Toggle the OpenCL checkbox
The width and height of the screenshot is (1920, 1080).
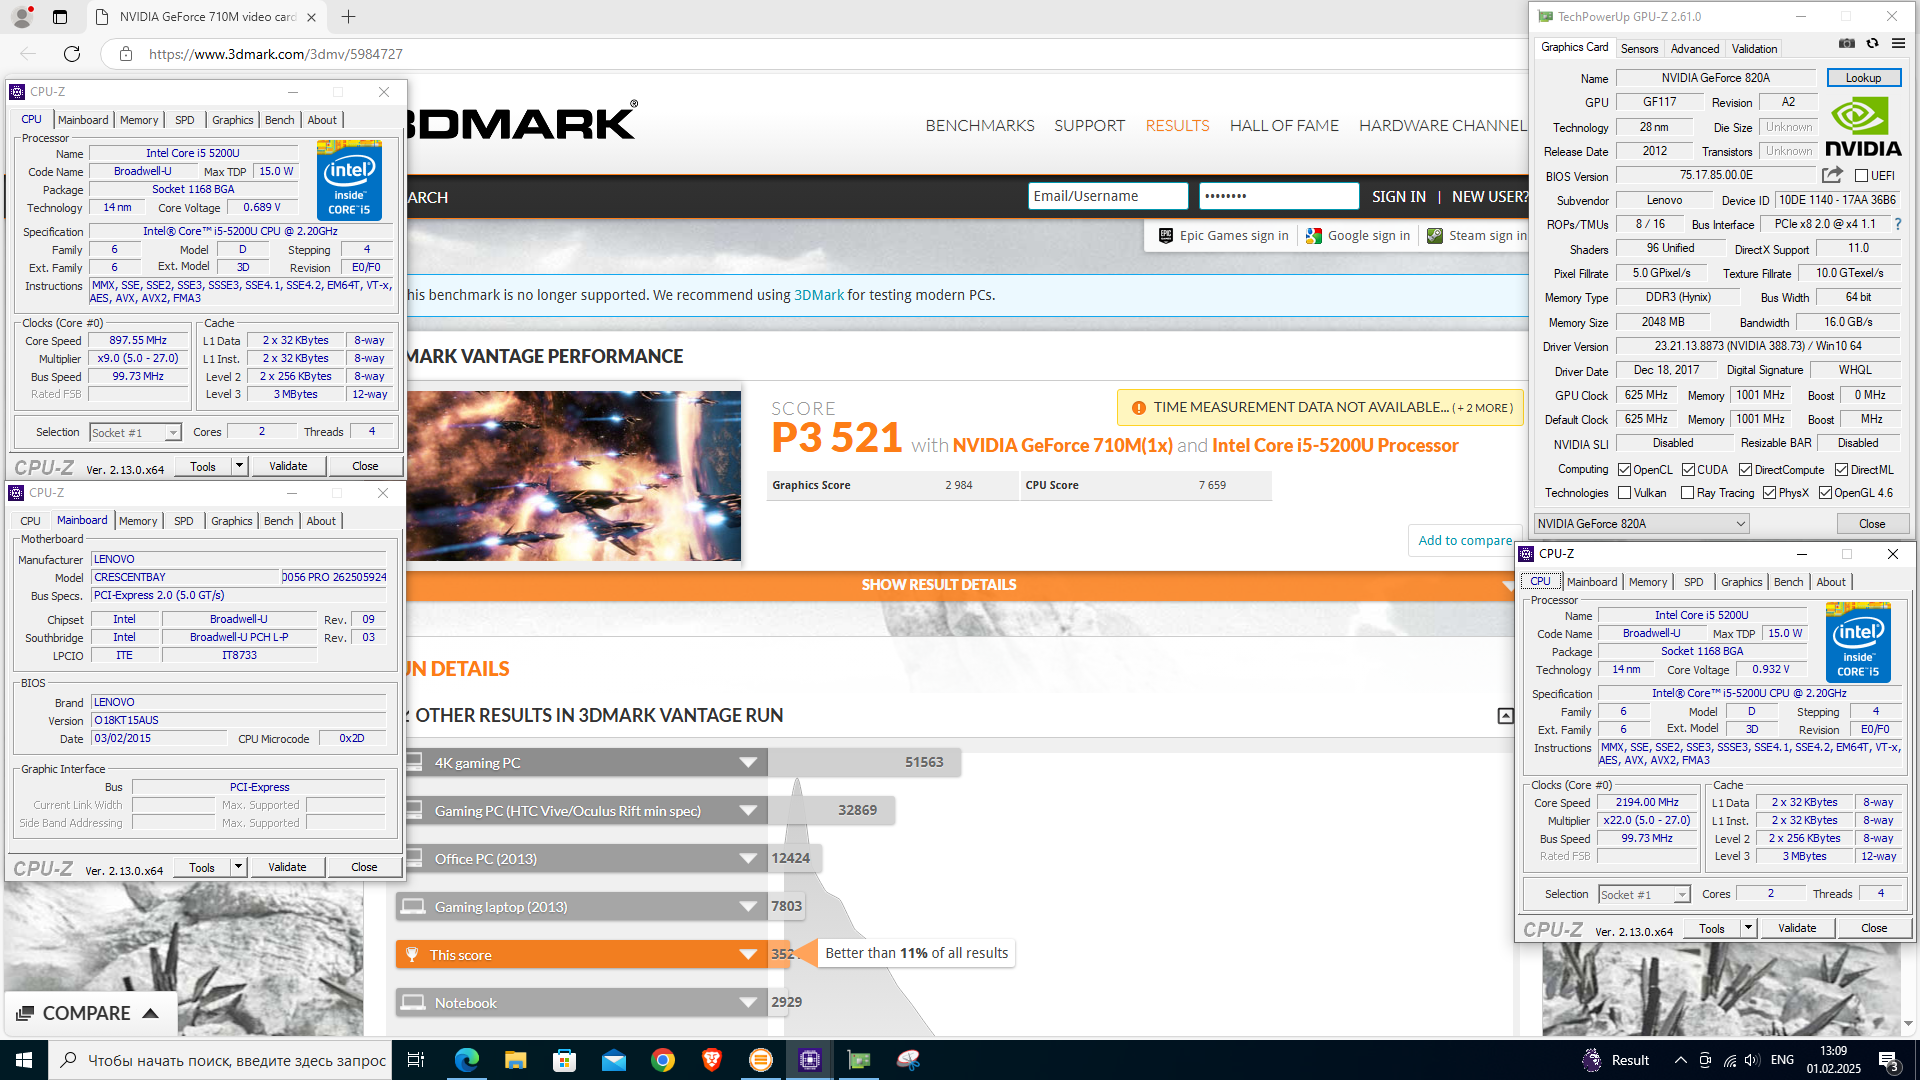[1625, 470]
